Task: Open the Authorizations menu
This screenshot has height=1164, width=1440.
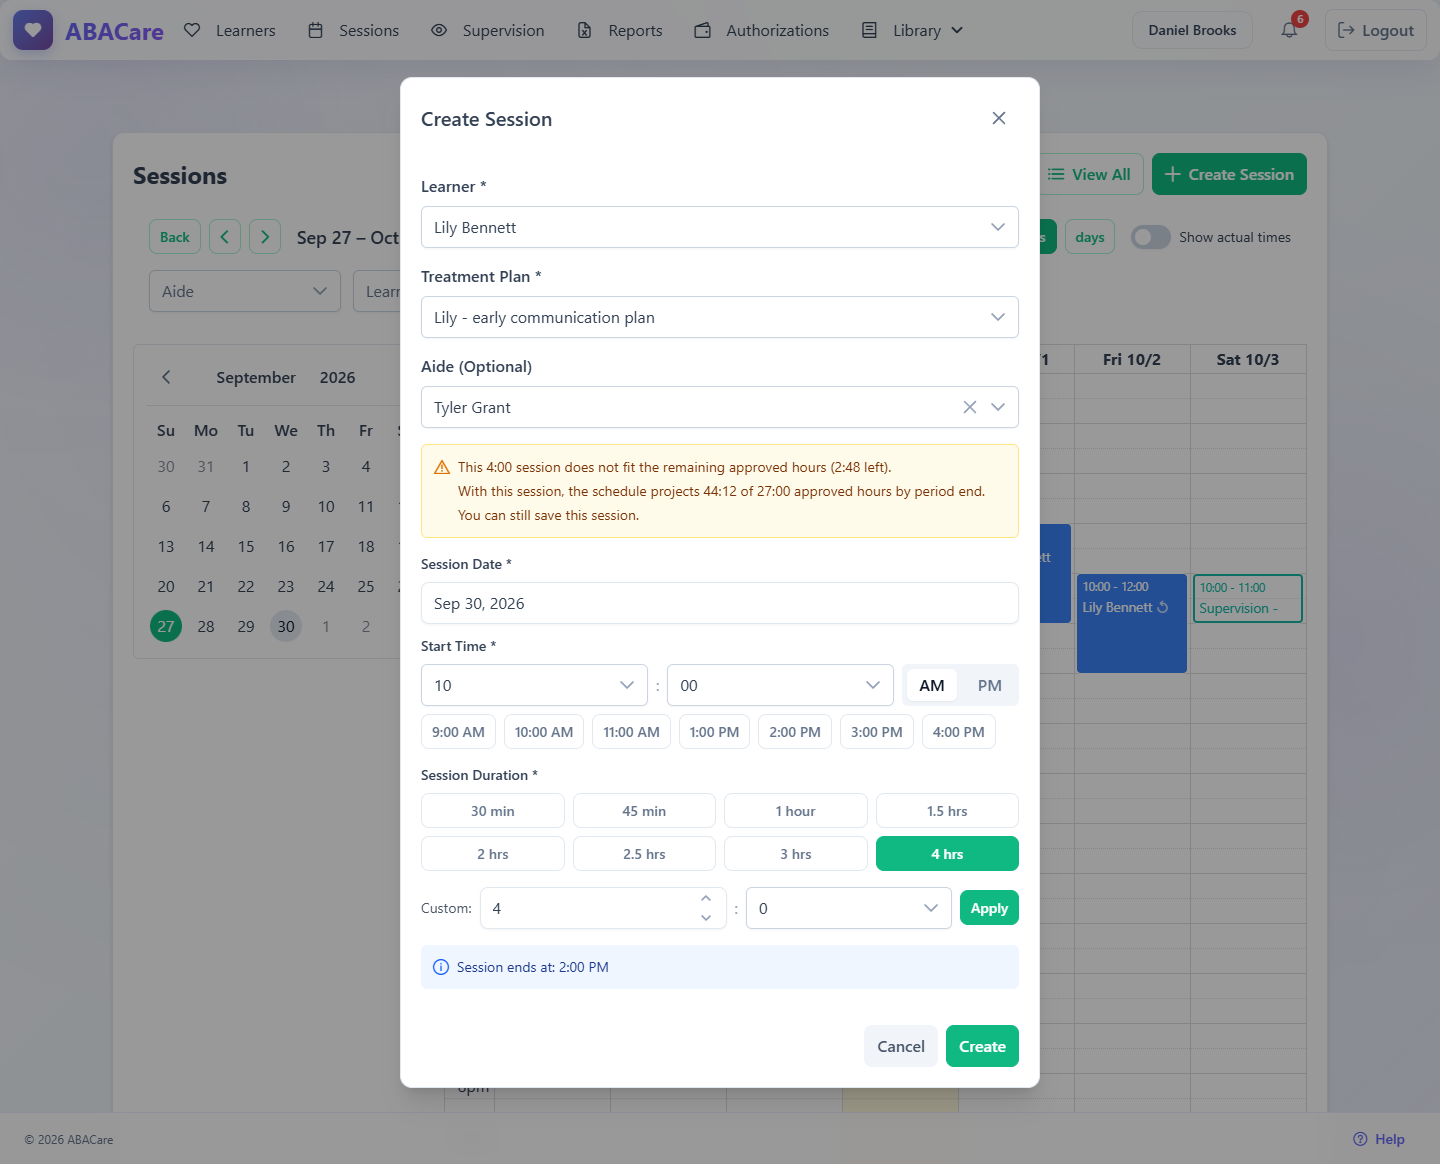Action: coord(762,30)
